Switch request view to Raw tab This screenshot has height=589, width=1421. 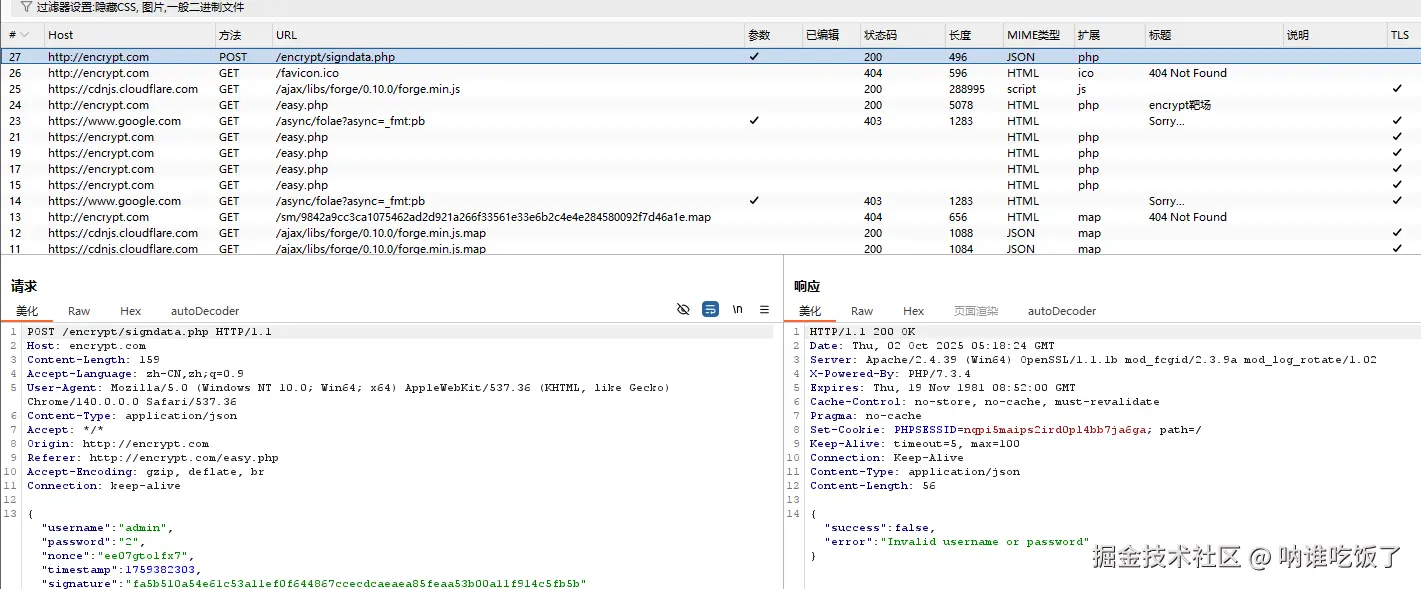tap(79, 311)
